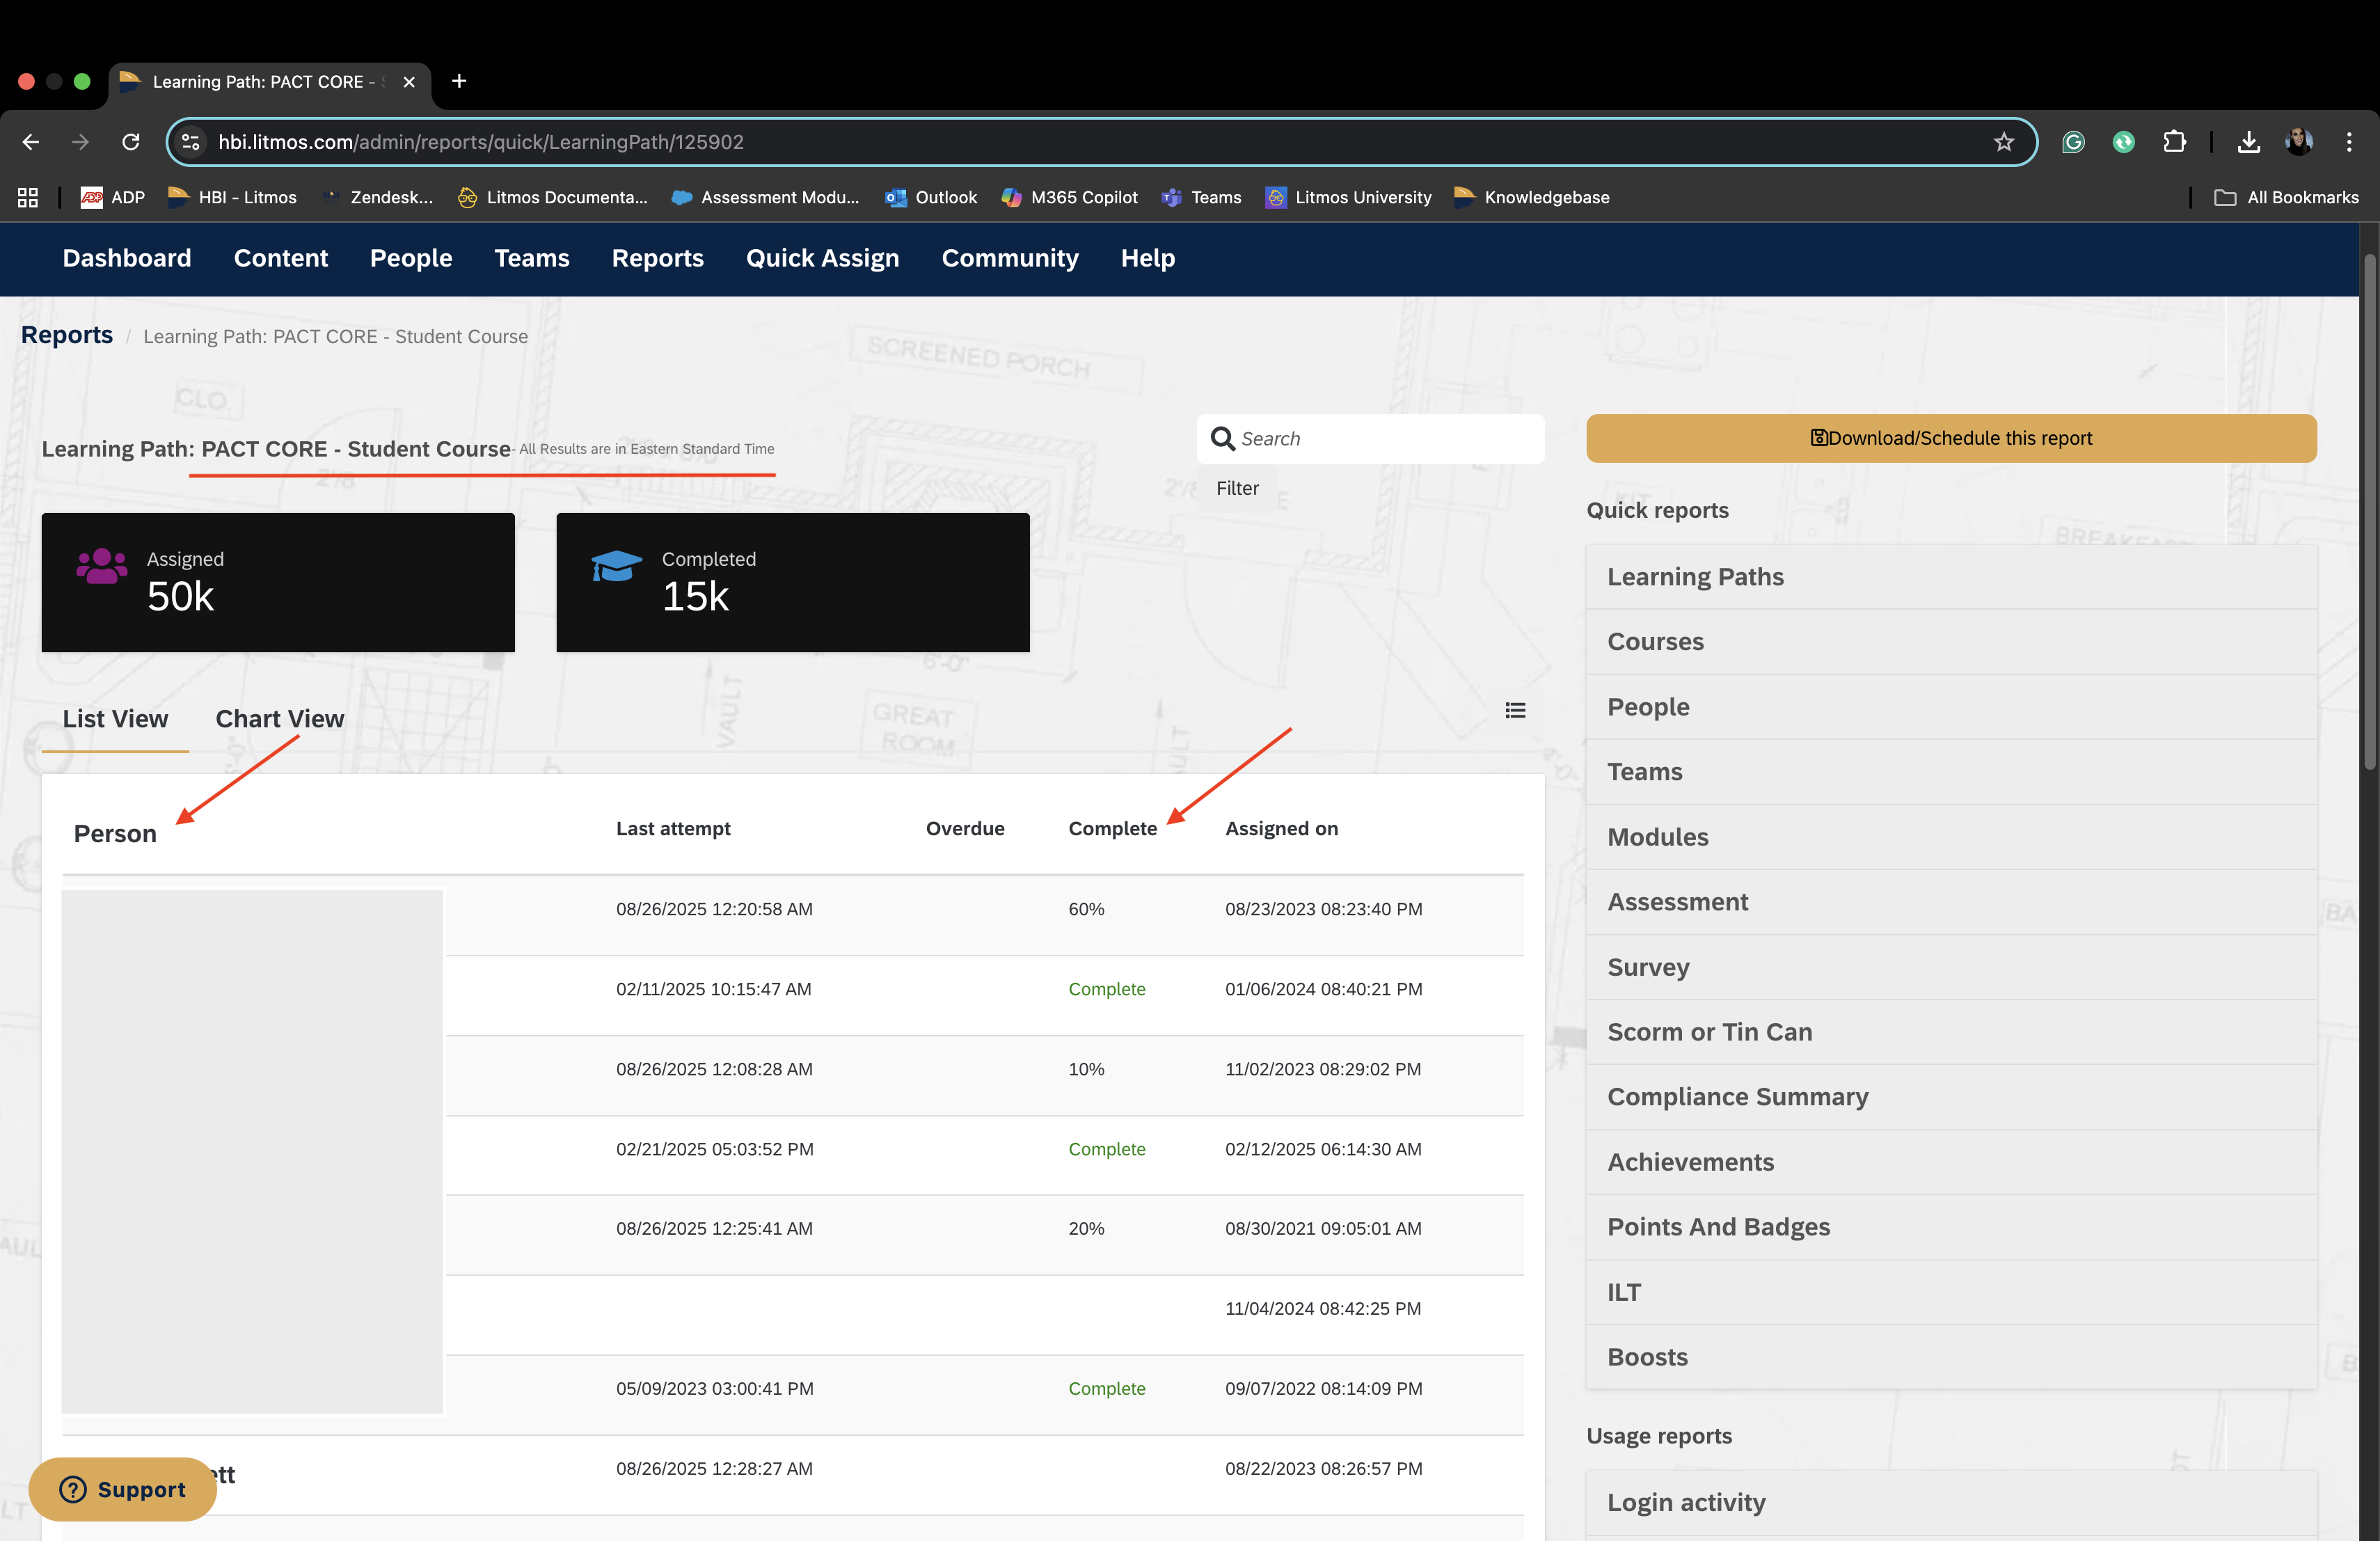Click the Grammarly extension icon
2380x1541 pixels.
point(2073,142)
